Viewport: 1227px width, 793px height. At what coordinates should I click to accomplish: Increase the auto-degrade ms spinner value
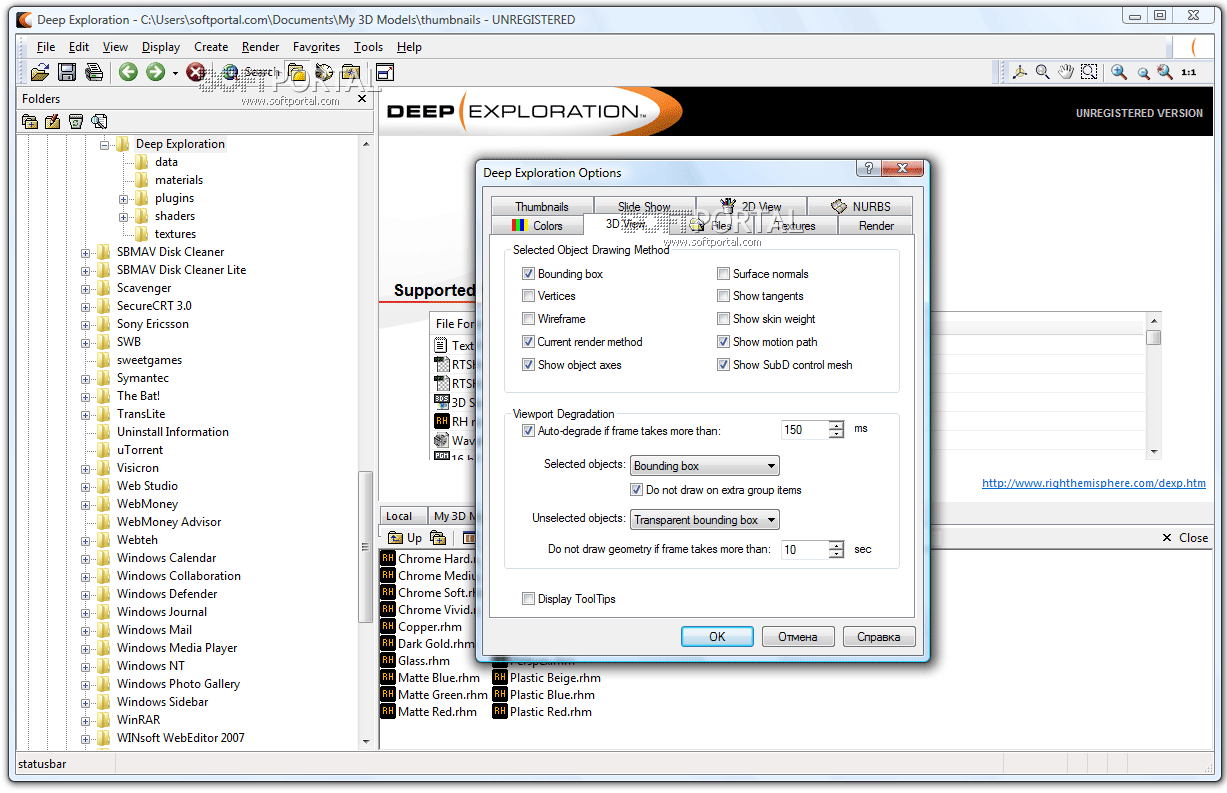pos(837,425)
